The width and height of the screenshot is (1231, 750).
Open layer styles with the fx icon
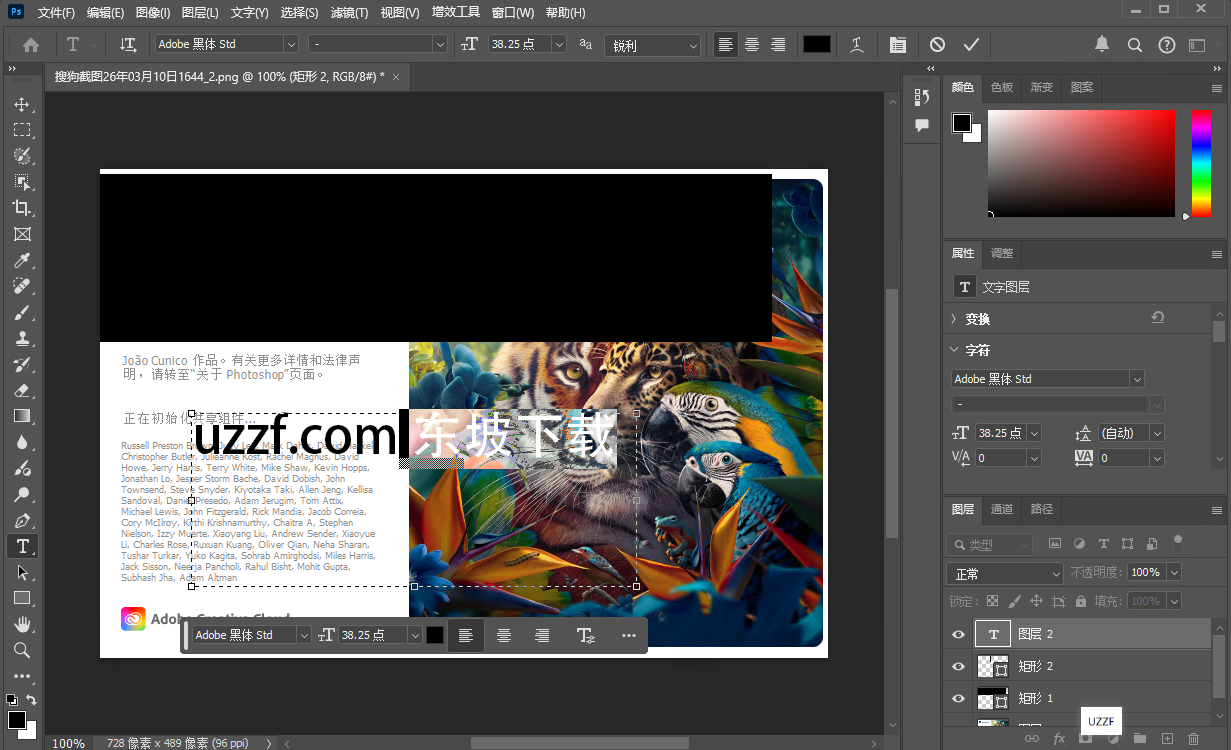point(1059,737)
